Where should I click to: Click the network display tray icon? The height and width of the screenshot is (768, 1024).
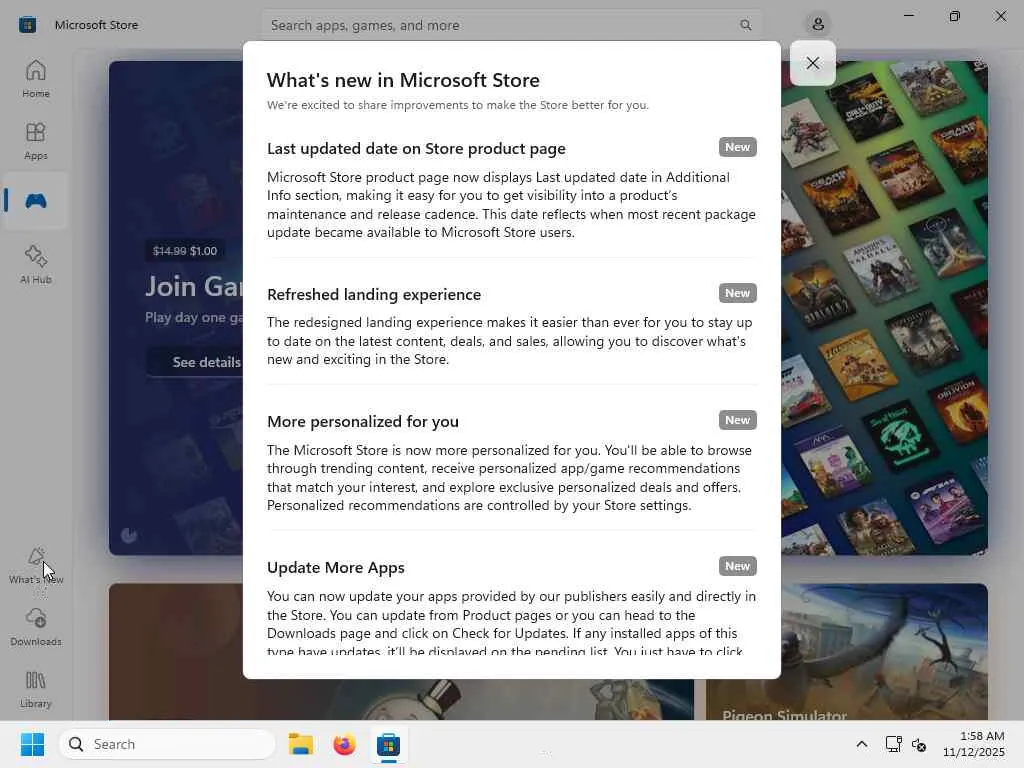click(x=893, y=744)
